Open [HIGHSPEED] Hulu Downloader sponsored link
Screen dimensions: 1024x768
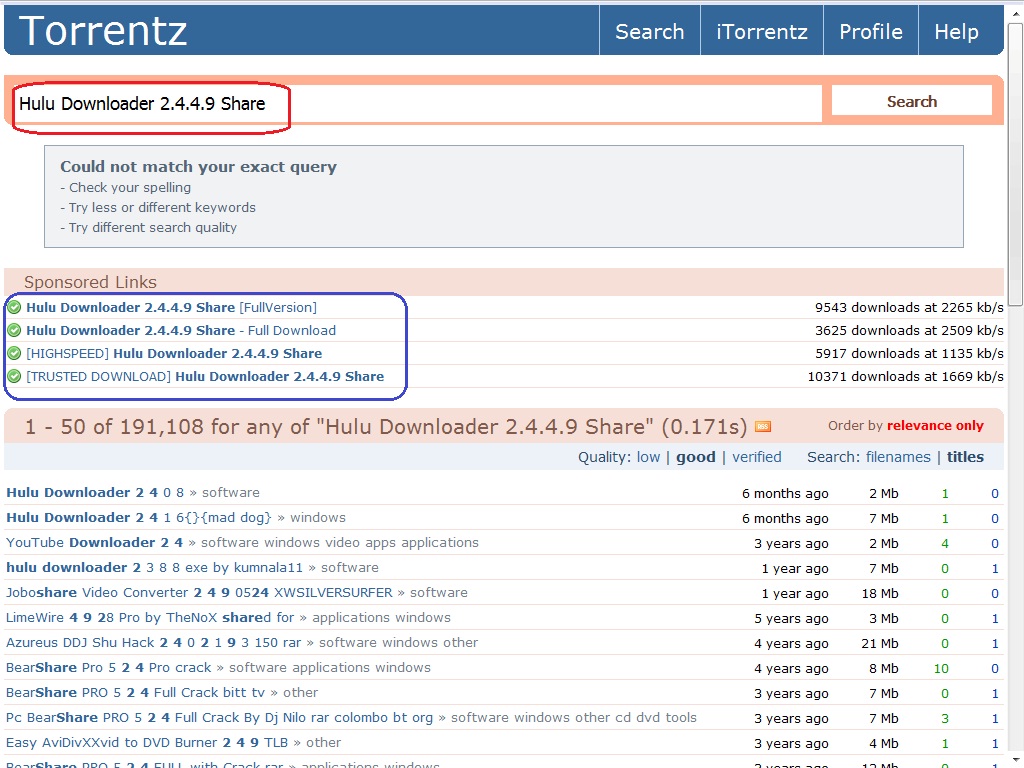pyautogui.click(x=174, y=353)
